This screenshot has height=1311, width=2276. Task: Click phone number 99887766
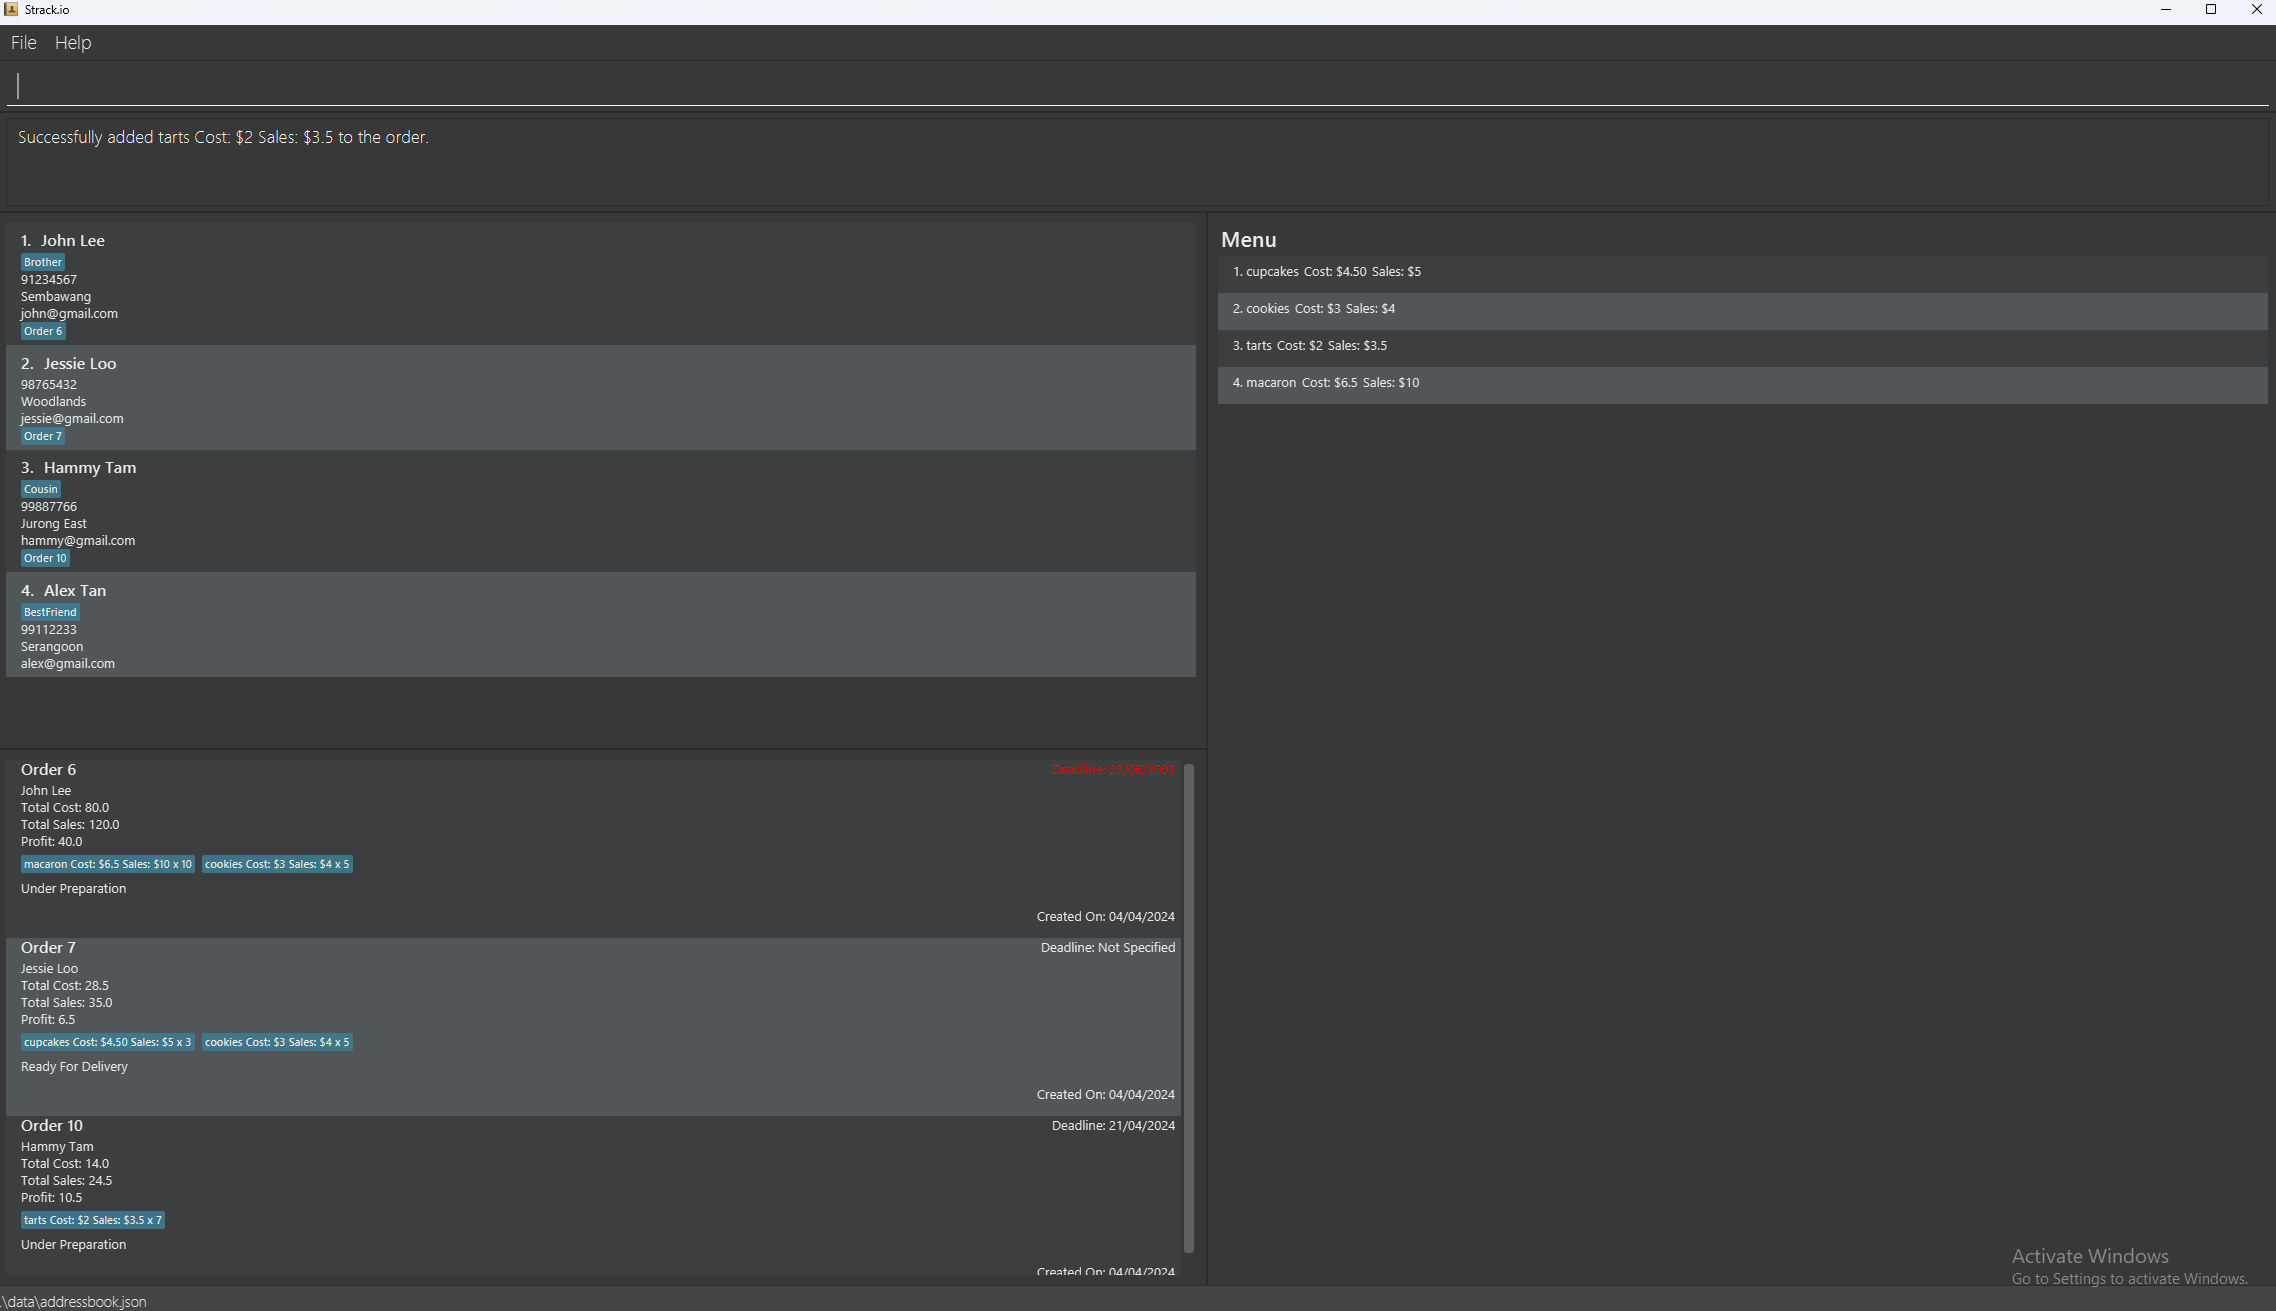49,507
